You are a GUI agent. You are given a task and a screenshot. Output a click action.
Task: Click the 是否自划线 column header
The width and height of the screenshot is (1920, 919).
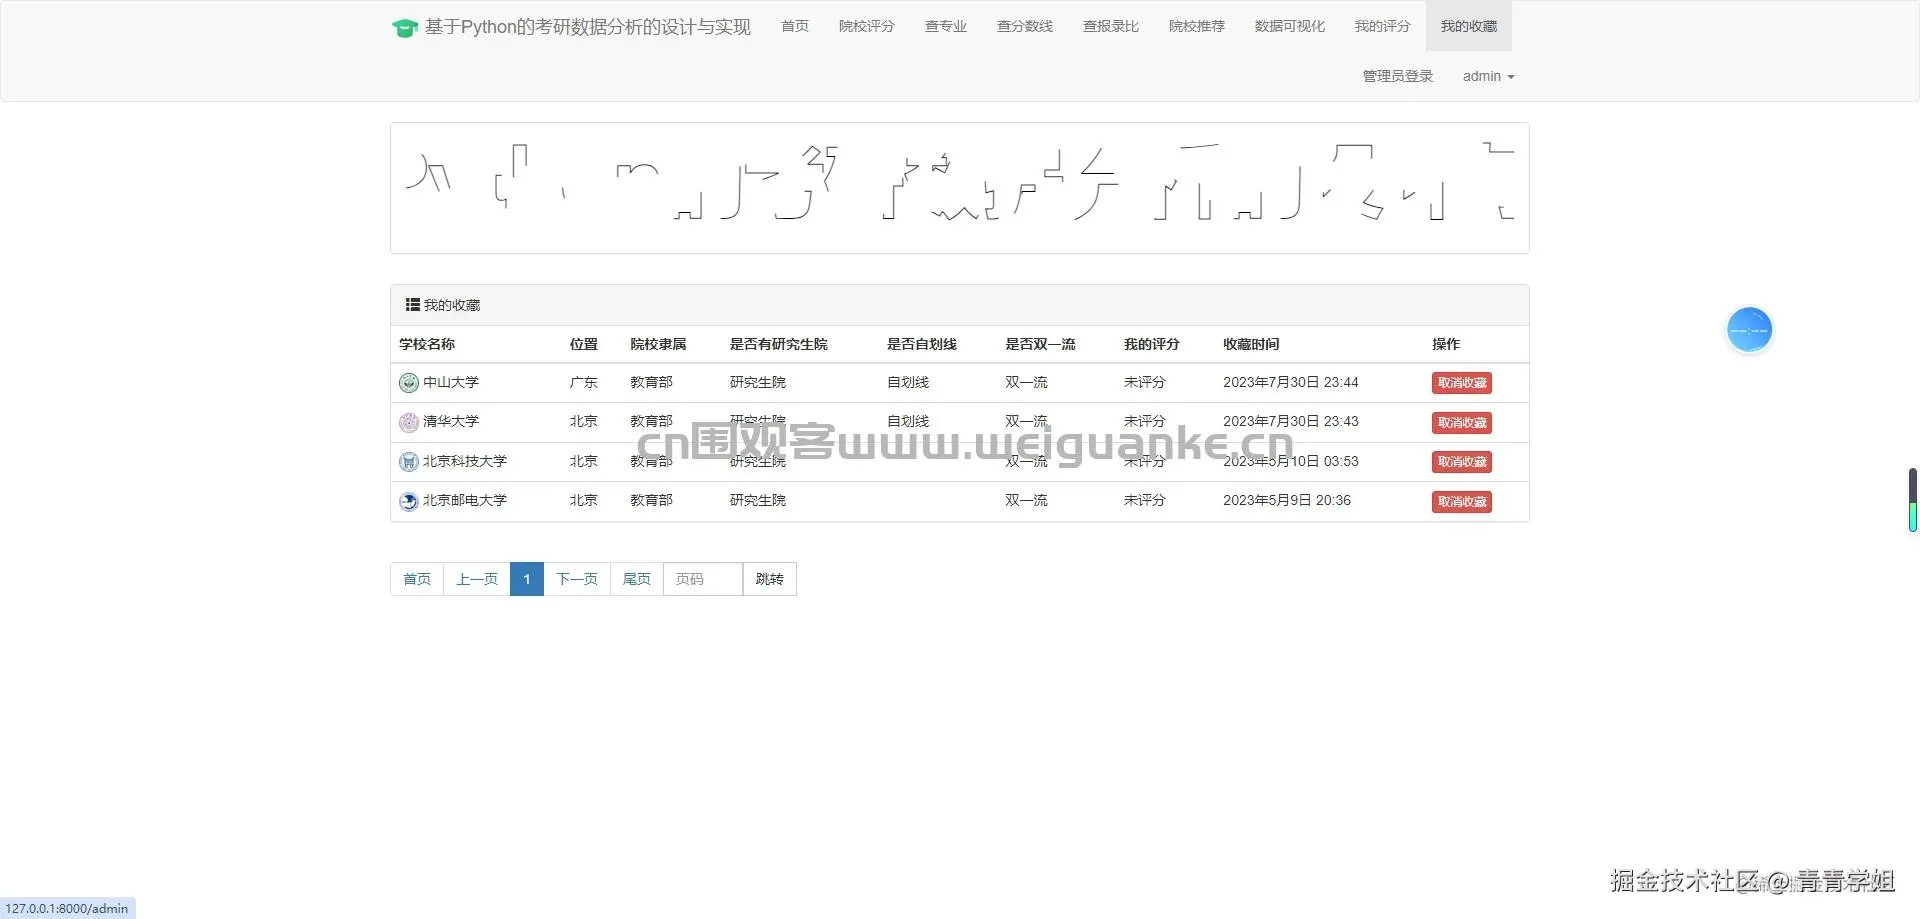coord(922,344)
